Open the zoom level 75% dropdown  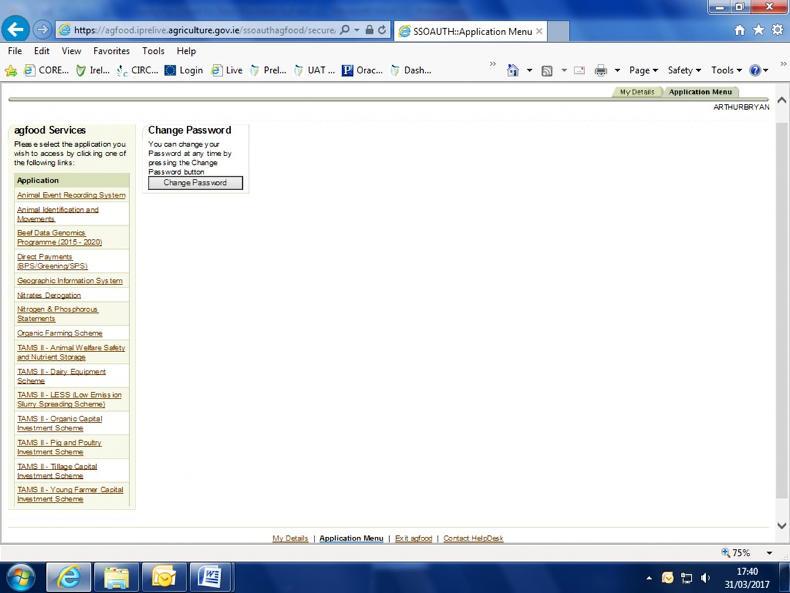769,553
